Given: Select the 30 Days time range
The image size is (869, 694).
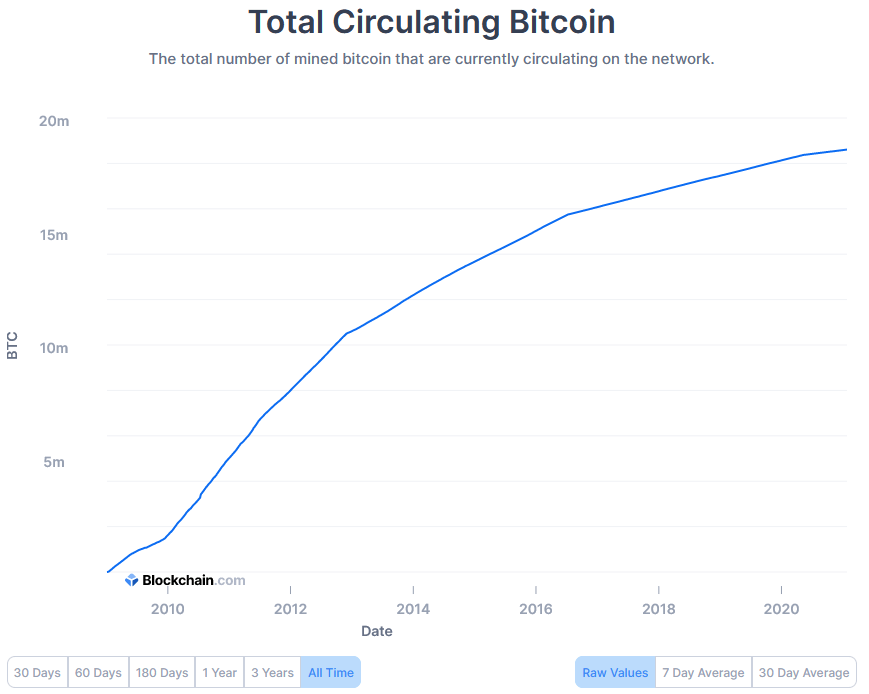Looking at the screenshot, I should click(x=37, y=672).
